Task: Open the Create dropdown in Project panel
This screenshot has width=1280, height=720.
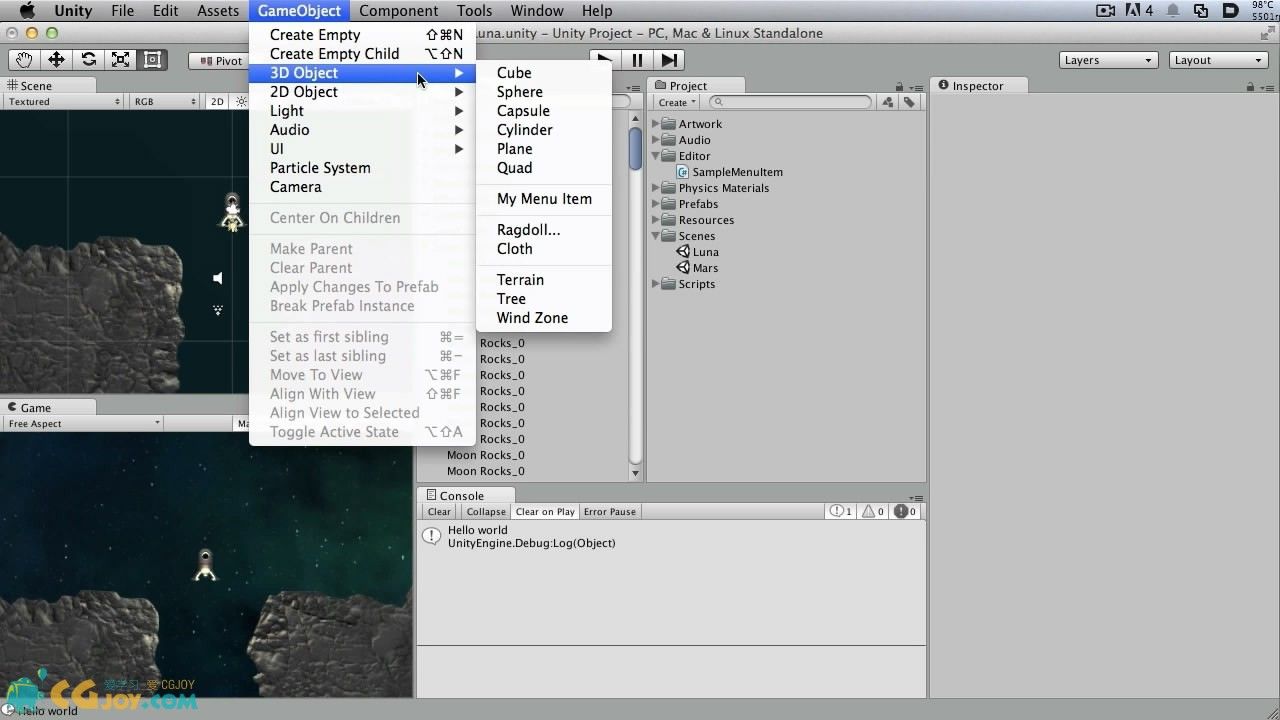Action: [677, 102]
